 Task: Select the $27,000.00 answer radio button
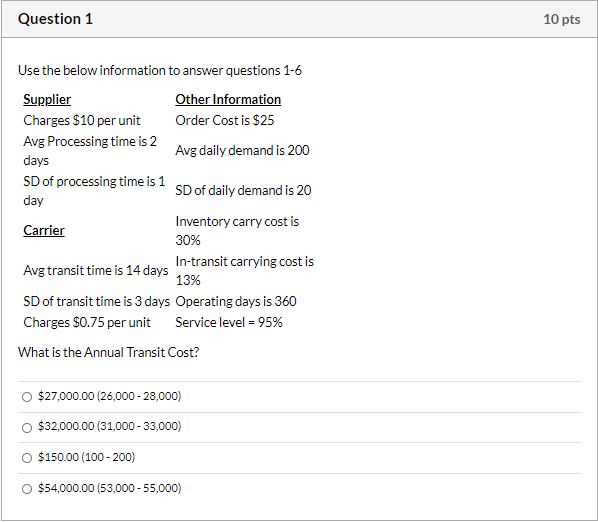click(x=27, y=397)
